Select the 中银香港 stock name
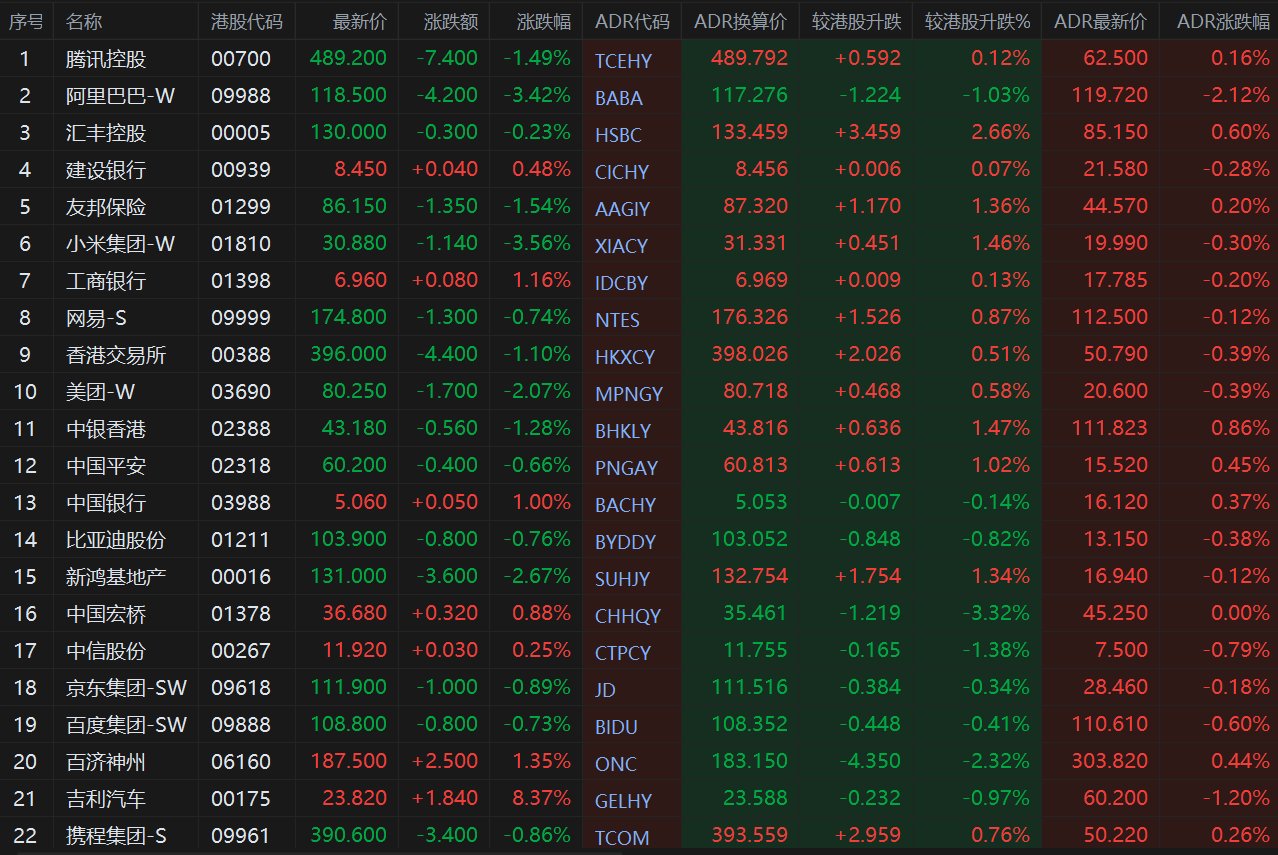Viewport: 1278px width, 855px height. pyautogui.click(x=106, y=429)
